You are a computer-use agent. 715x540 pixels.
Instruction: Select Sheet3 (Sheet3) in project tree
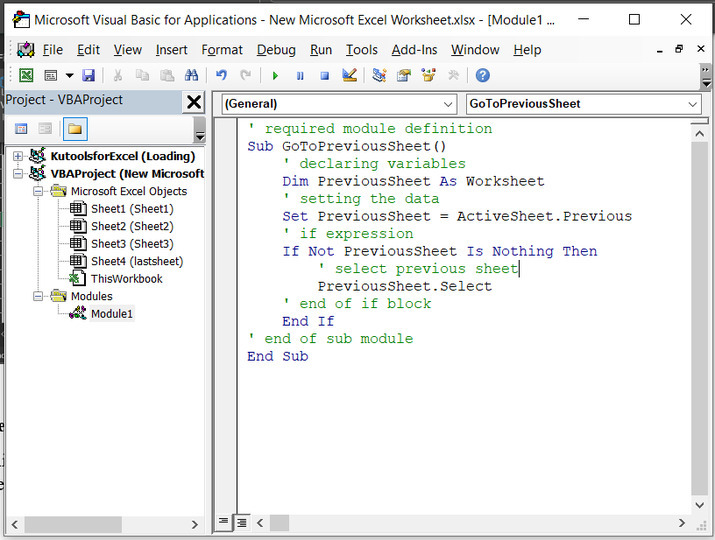(132, 244)
